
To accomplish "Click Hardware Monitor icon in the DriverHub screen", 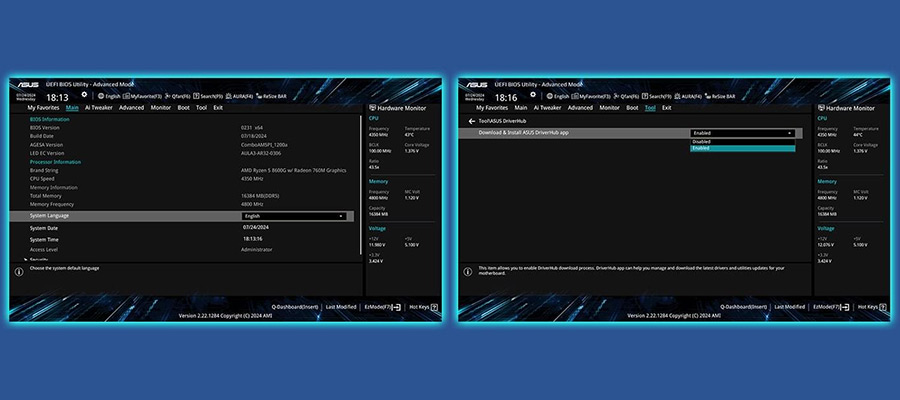I will [x=821, y=108].
